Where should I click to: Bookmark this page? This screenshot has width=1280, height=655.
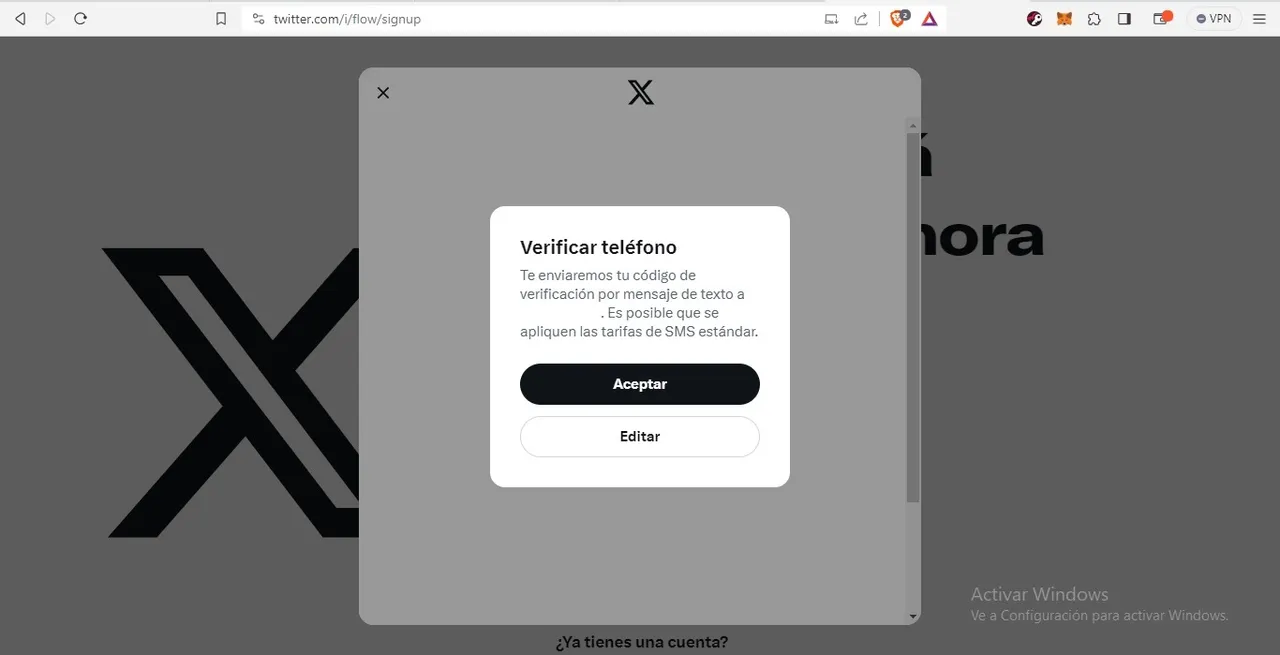[221, 19]
